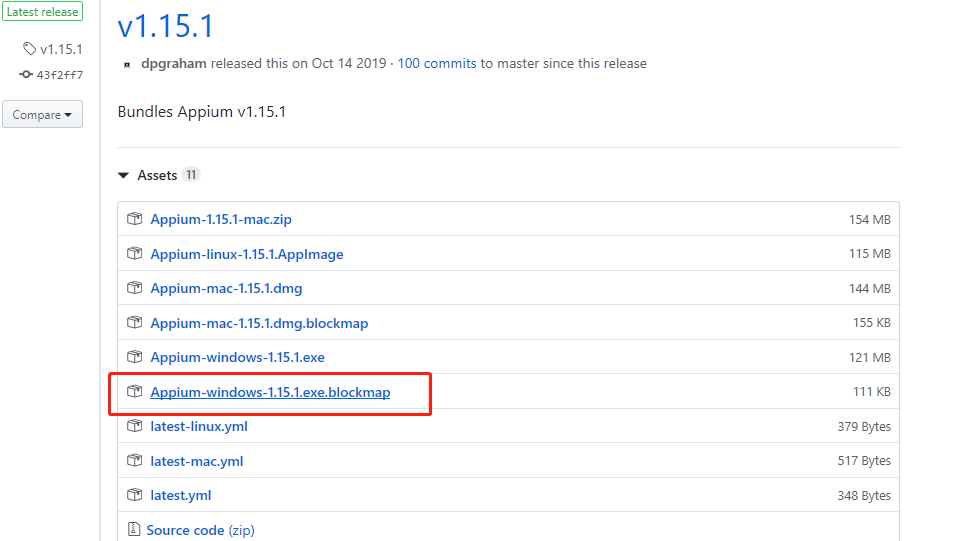Click the 115 MB file size
The height and width of the screenshot is (541, 963).
(870, 254)
